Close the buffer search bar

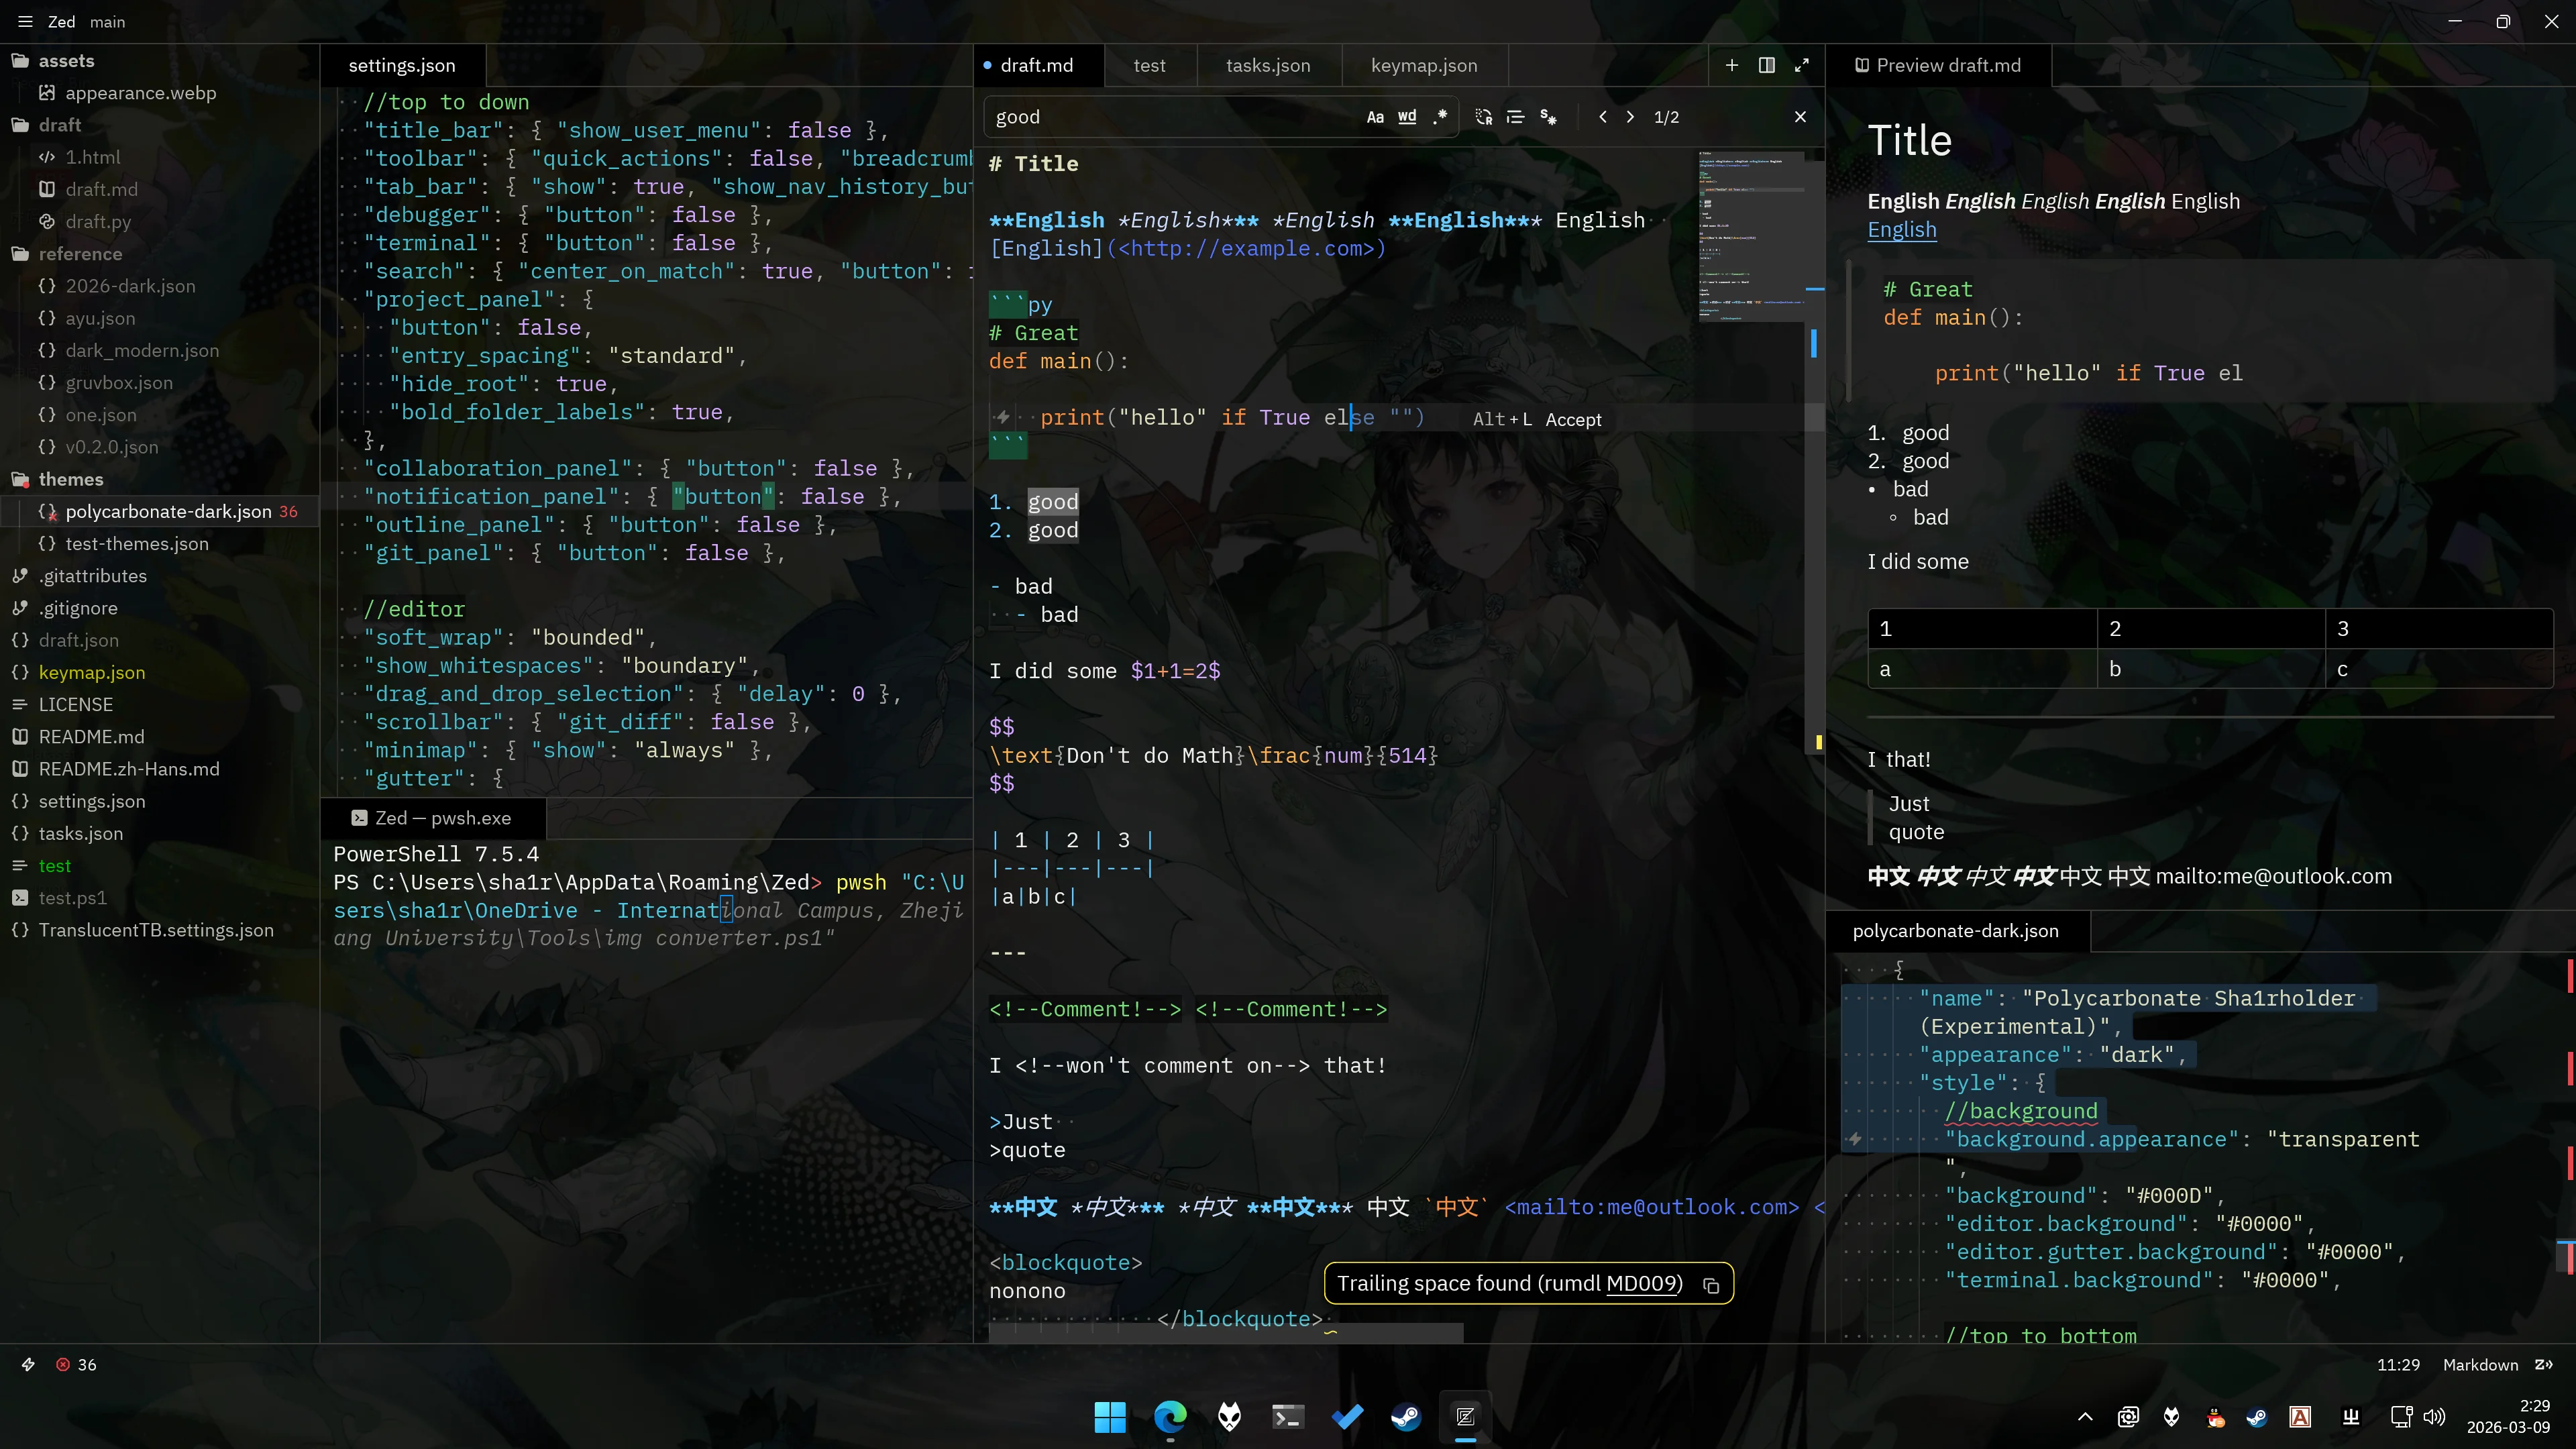pos(1800,117)
